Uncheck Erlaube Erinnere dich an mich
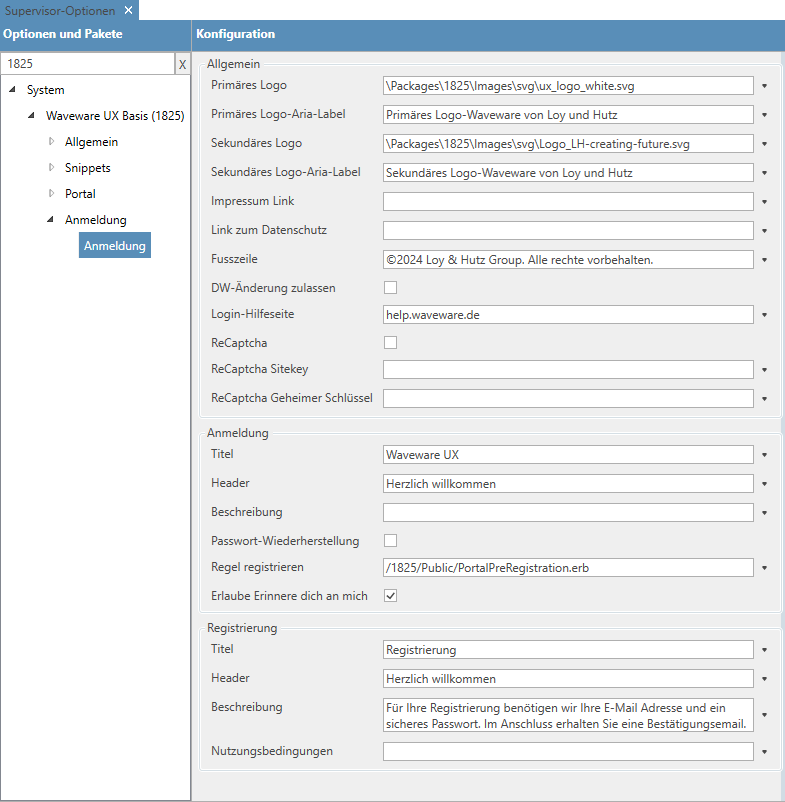Image resolution: width=785 pixels, height=802 pixels. pyautogui.click(x=391, y=596)
